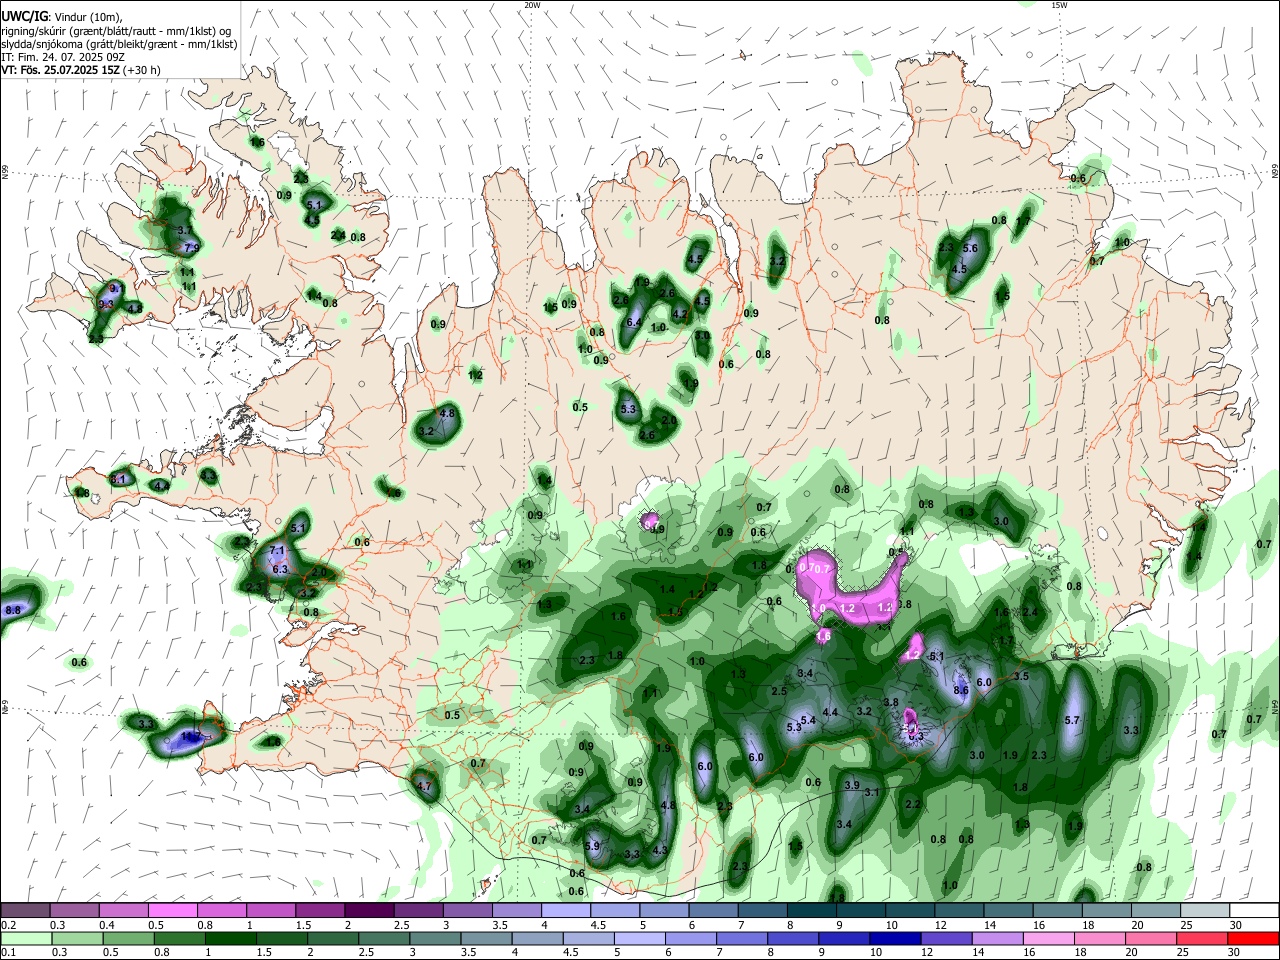Click the 7.9 precipitation value in the Westfjords

tap(192, 247)
